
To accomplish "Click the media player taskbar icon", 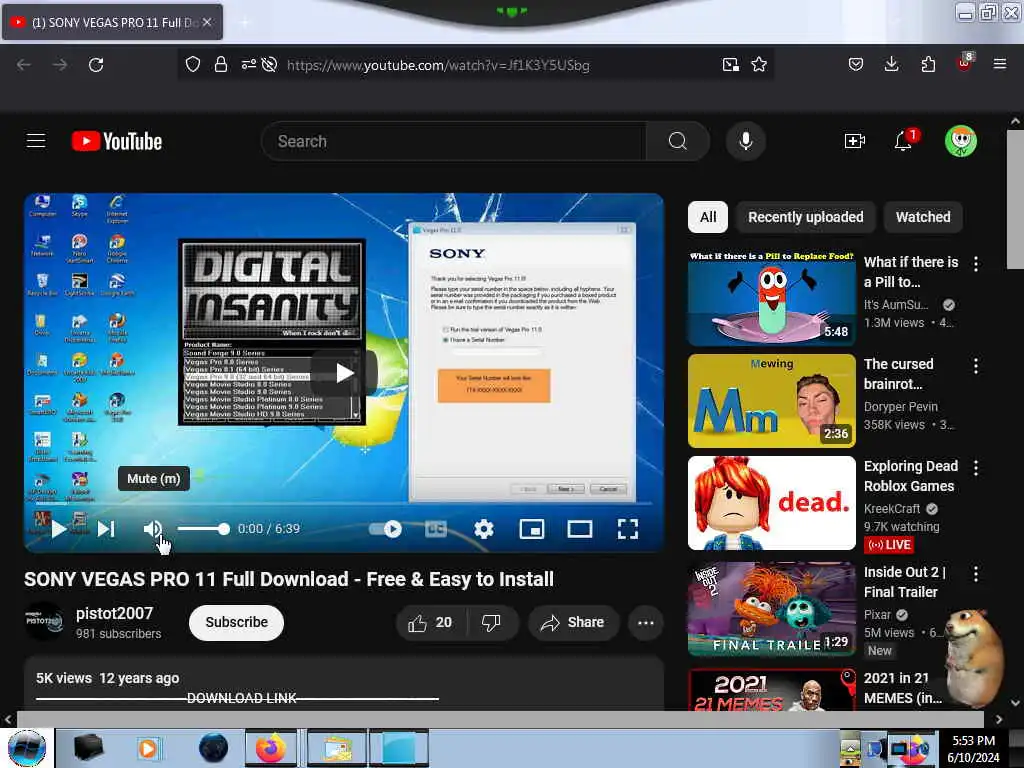I will [148, 748].
